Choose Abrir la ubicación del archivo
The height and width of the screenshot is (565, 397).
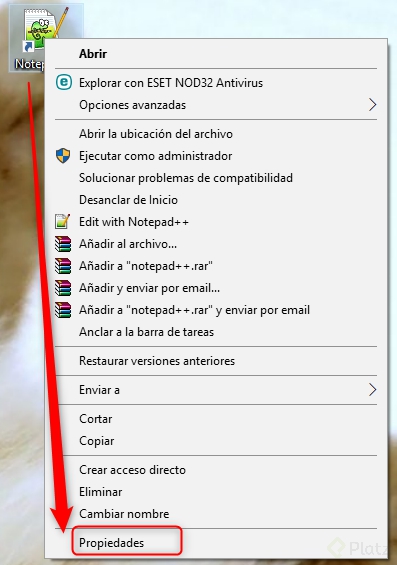pyautogui.click(x=156, y=134)
